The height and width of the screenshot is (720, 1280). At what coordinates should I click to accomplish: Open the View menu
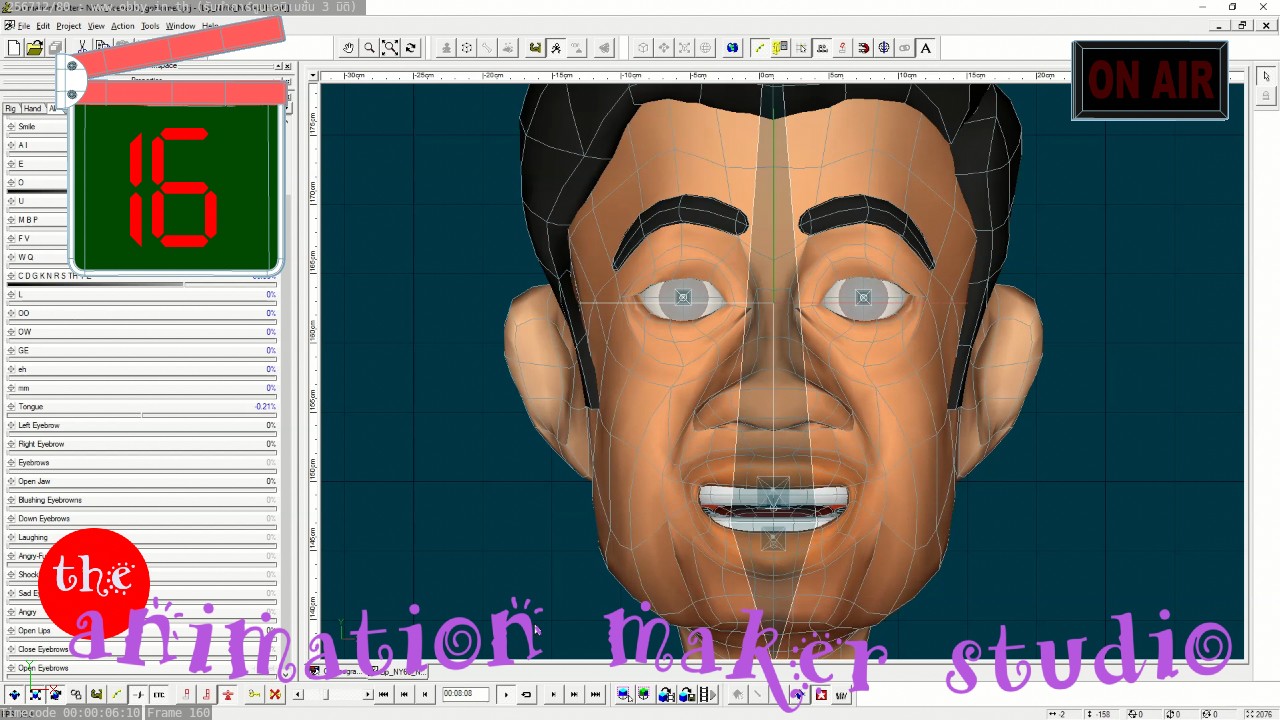[96, 26]
